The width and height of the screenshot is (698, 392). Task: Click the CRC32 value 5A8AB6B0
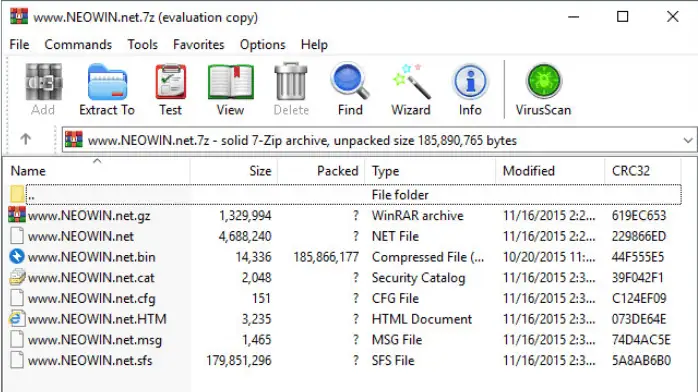click(x=641, y=360)
